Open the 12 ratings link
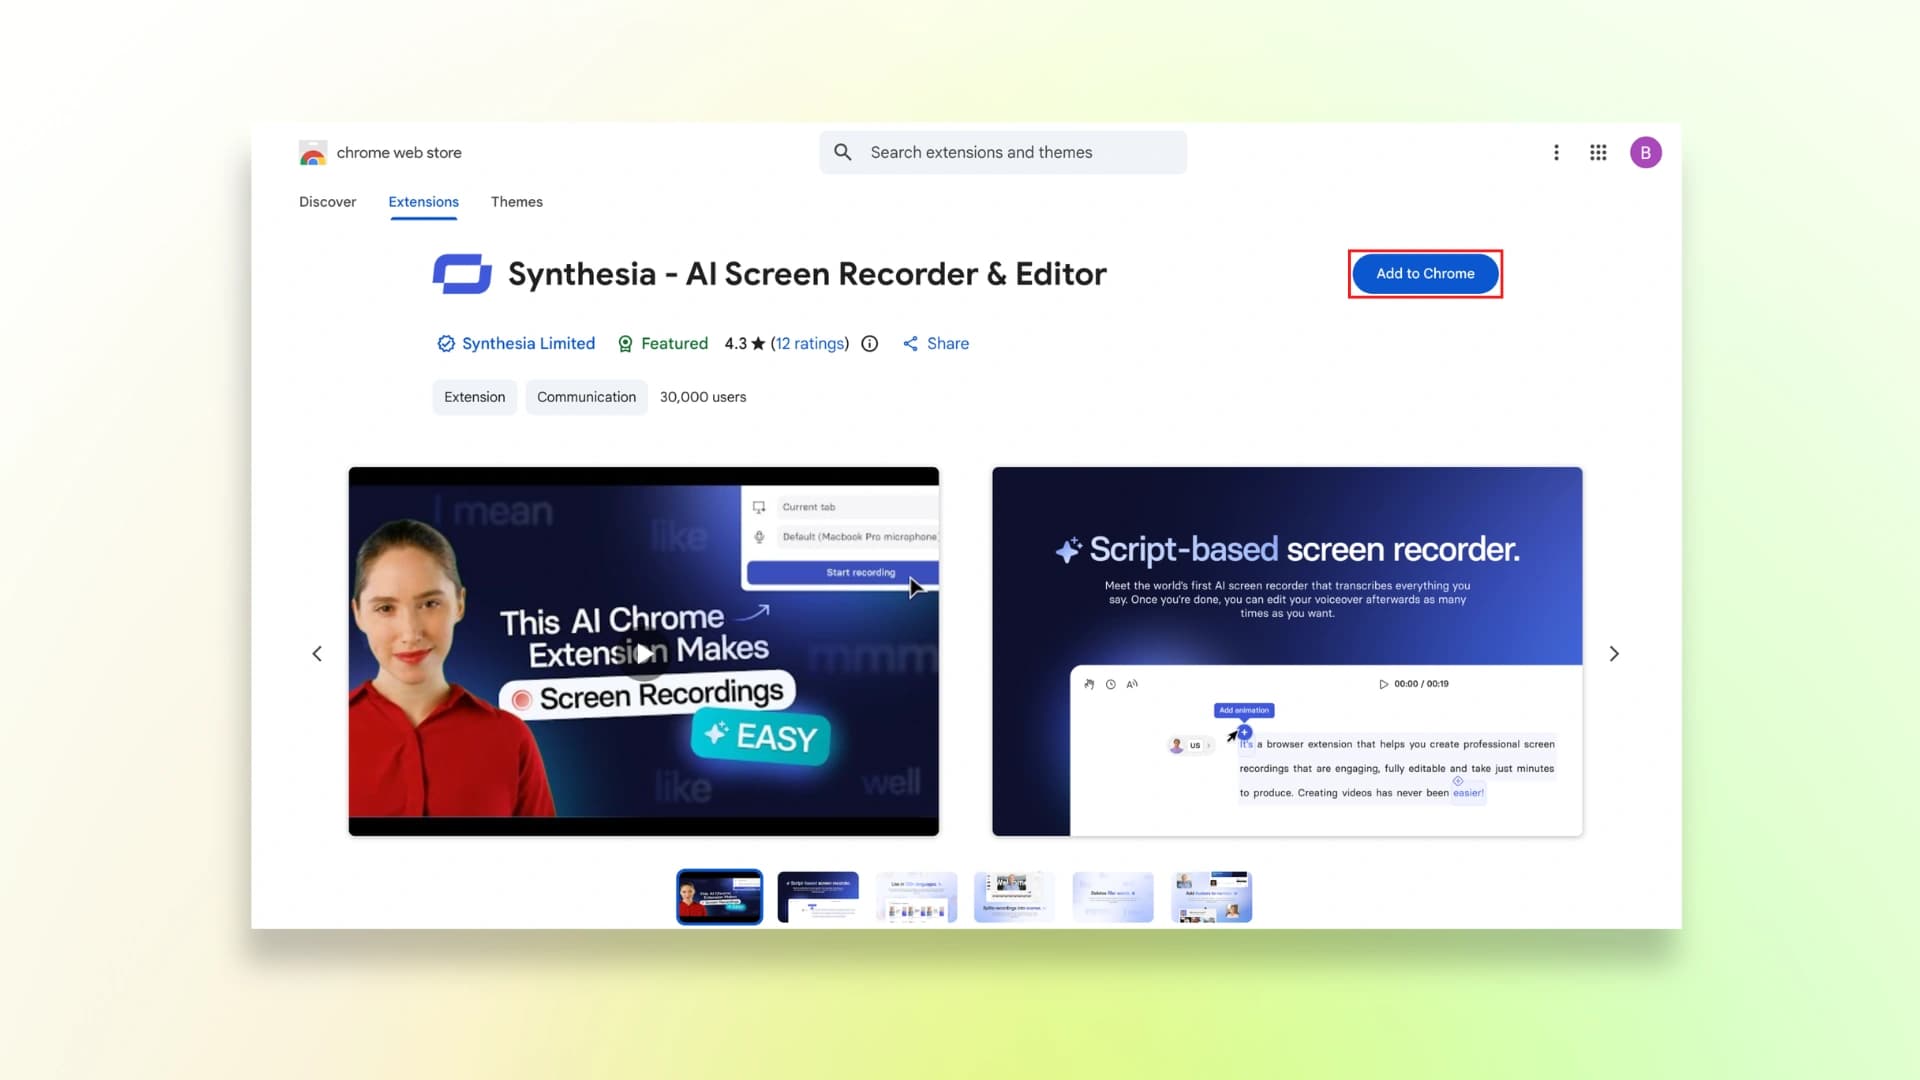 point(810,344)
